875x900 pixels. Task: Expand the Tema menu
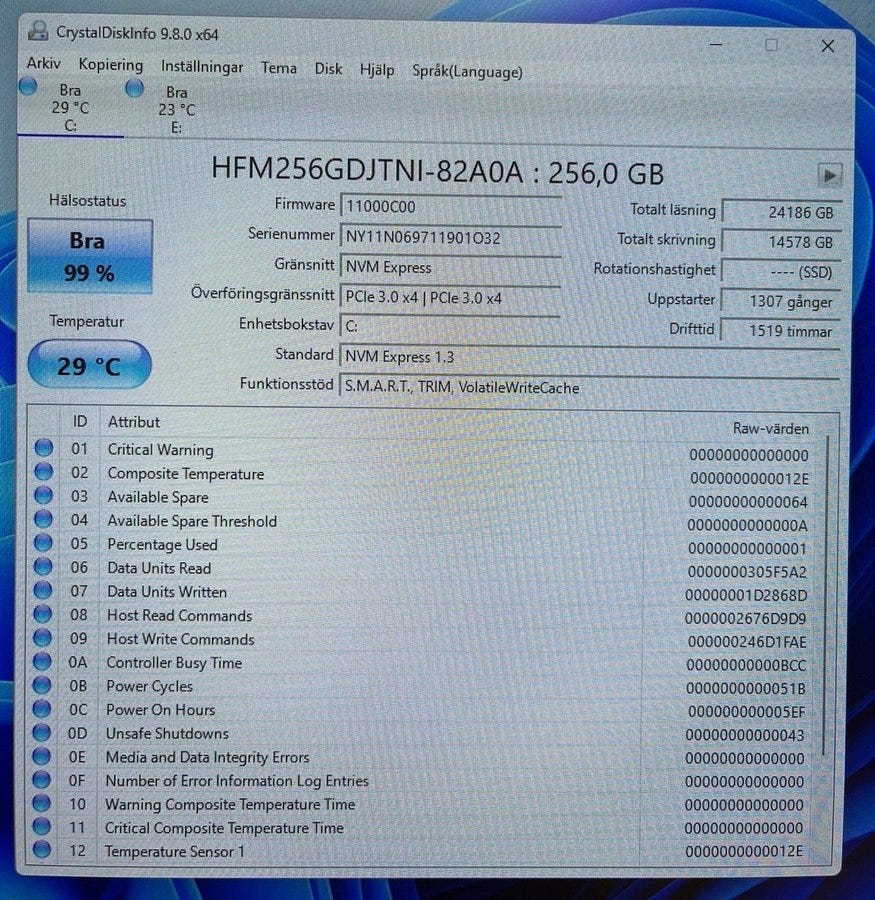[x=279, y=68]
